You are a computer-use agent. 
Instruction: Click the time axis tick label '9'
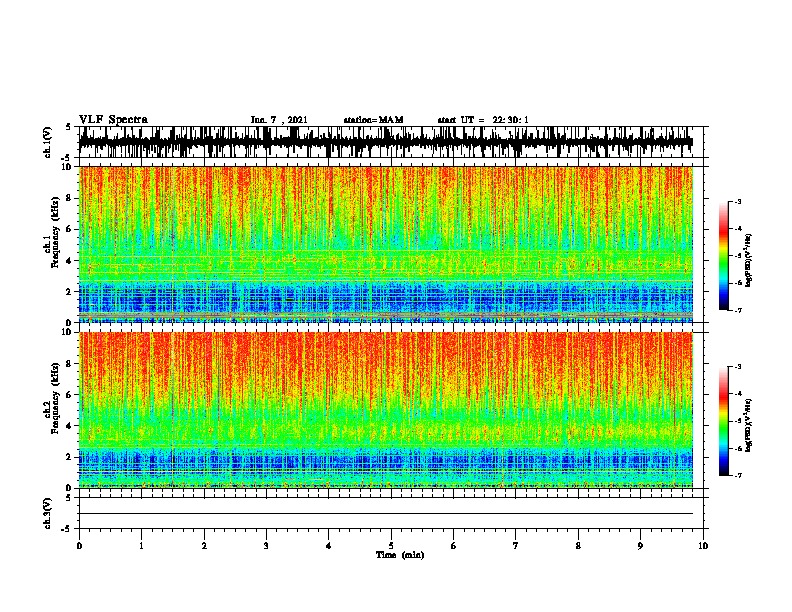640,546
